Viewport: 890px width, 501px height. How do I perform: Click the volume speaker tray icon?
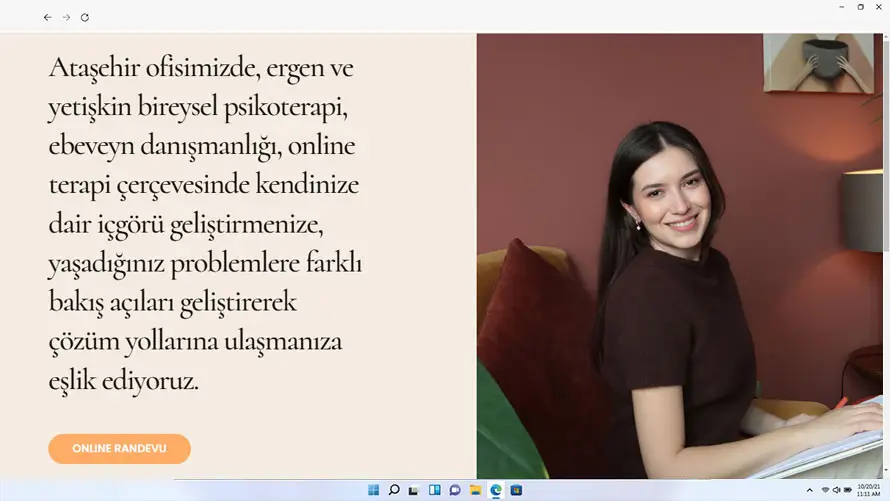pyautogui.click(x=836, y=490)
